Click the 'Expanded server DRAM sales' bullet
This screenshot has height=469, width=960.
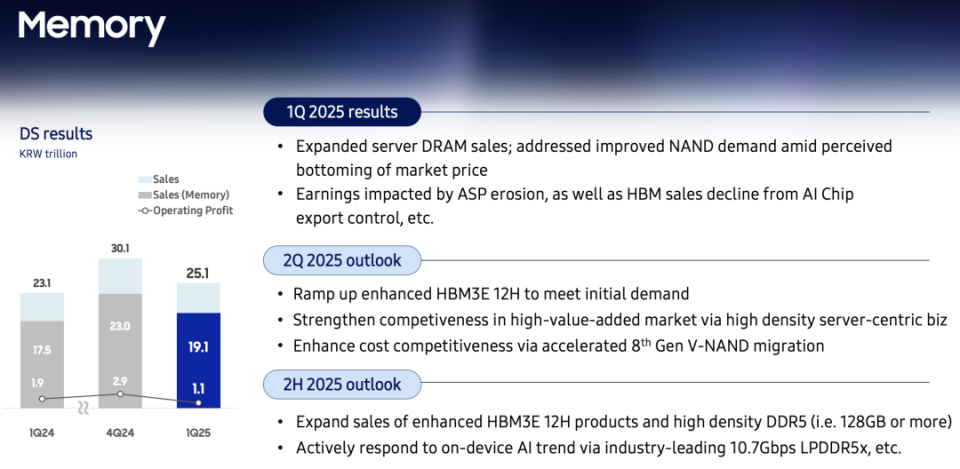[x=584, y=157]
